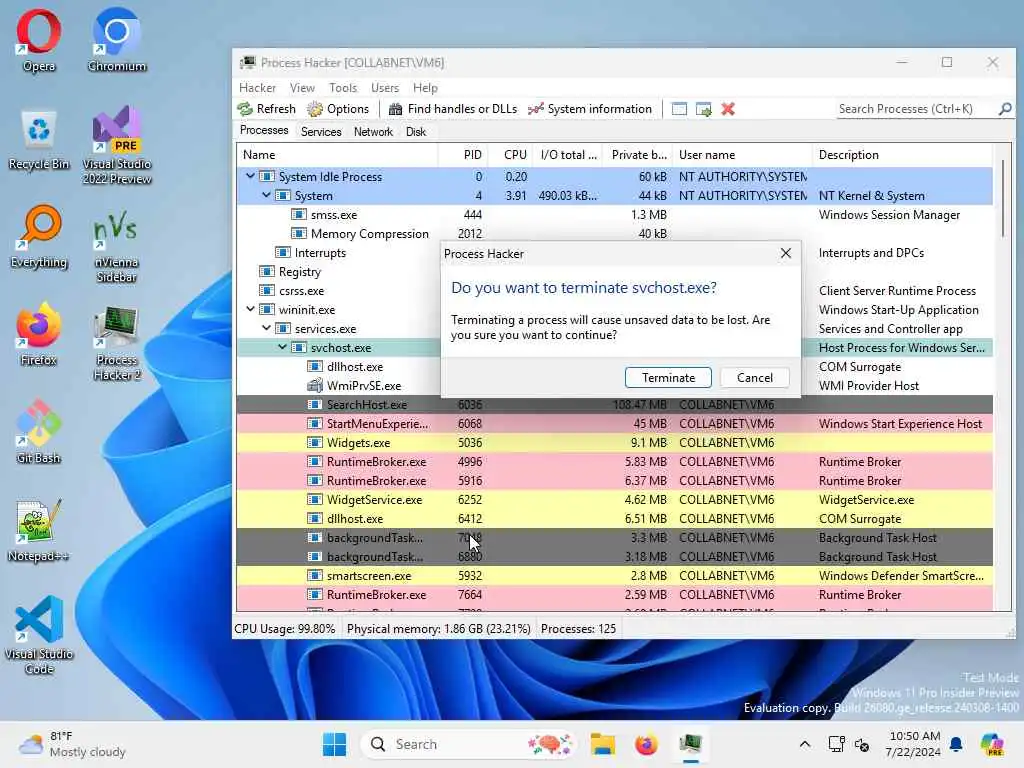This screenshot has width=1024, height=768.
Task: Open File Explorer from the taskbar
Action: (x=603, y=744)
